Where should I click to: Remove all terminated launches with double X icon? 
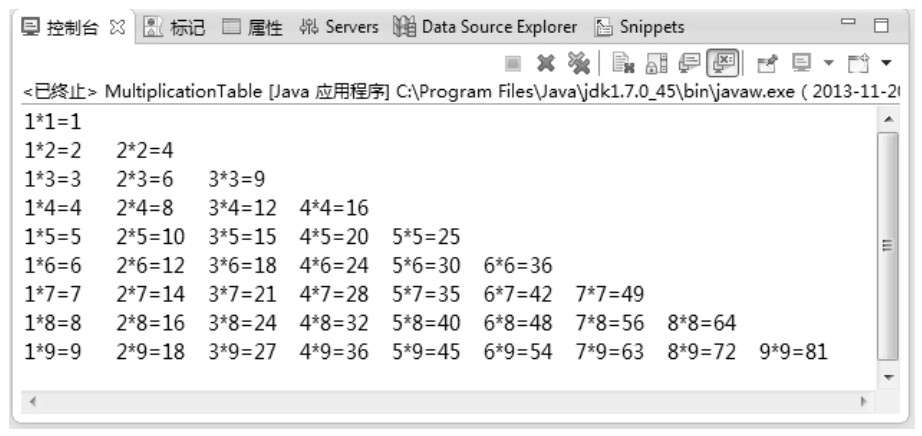click(x=579, y=64)
